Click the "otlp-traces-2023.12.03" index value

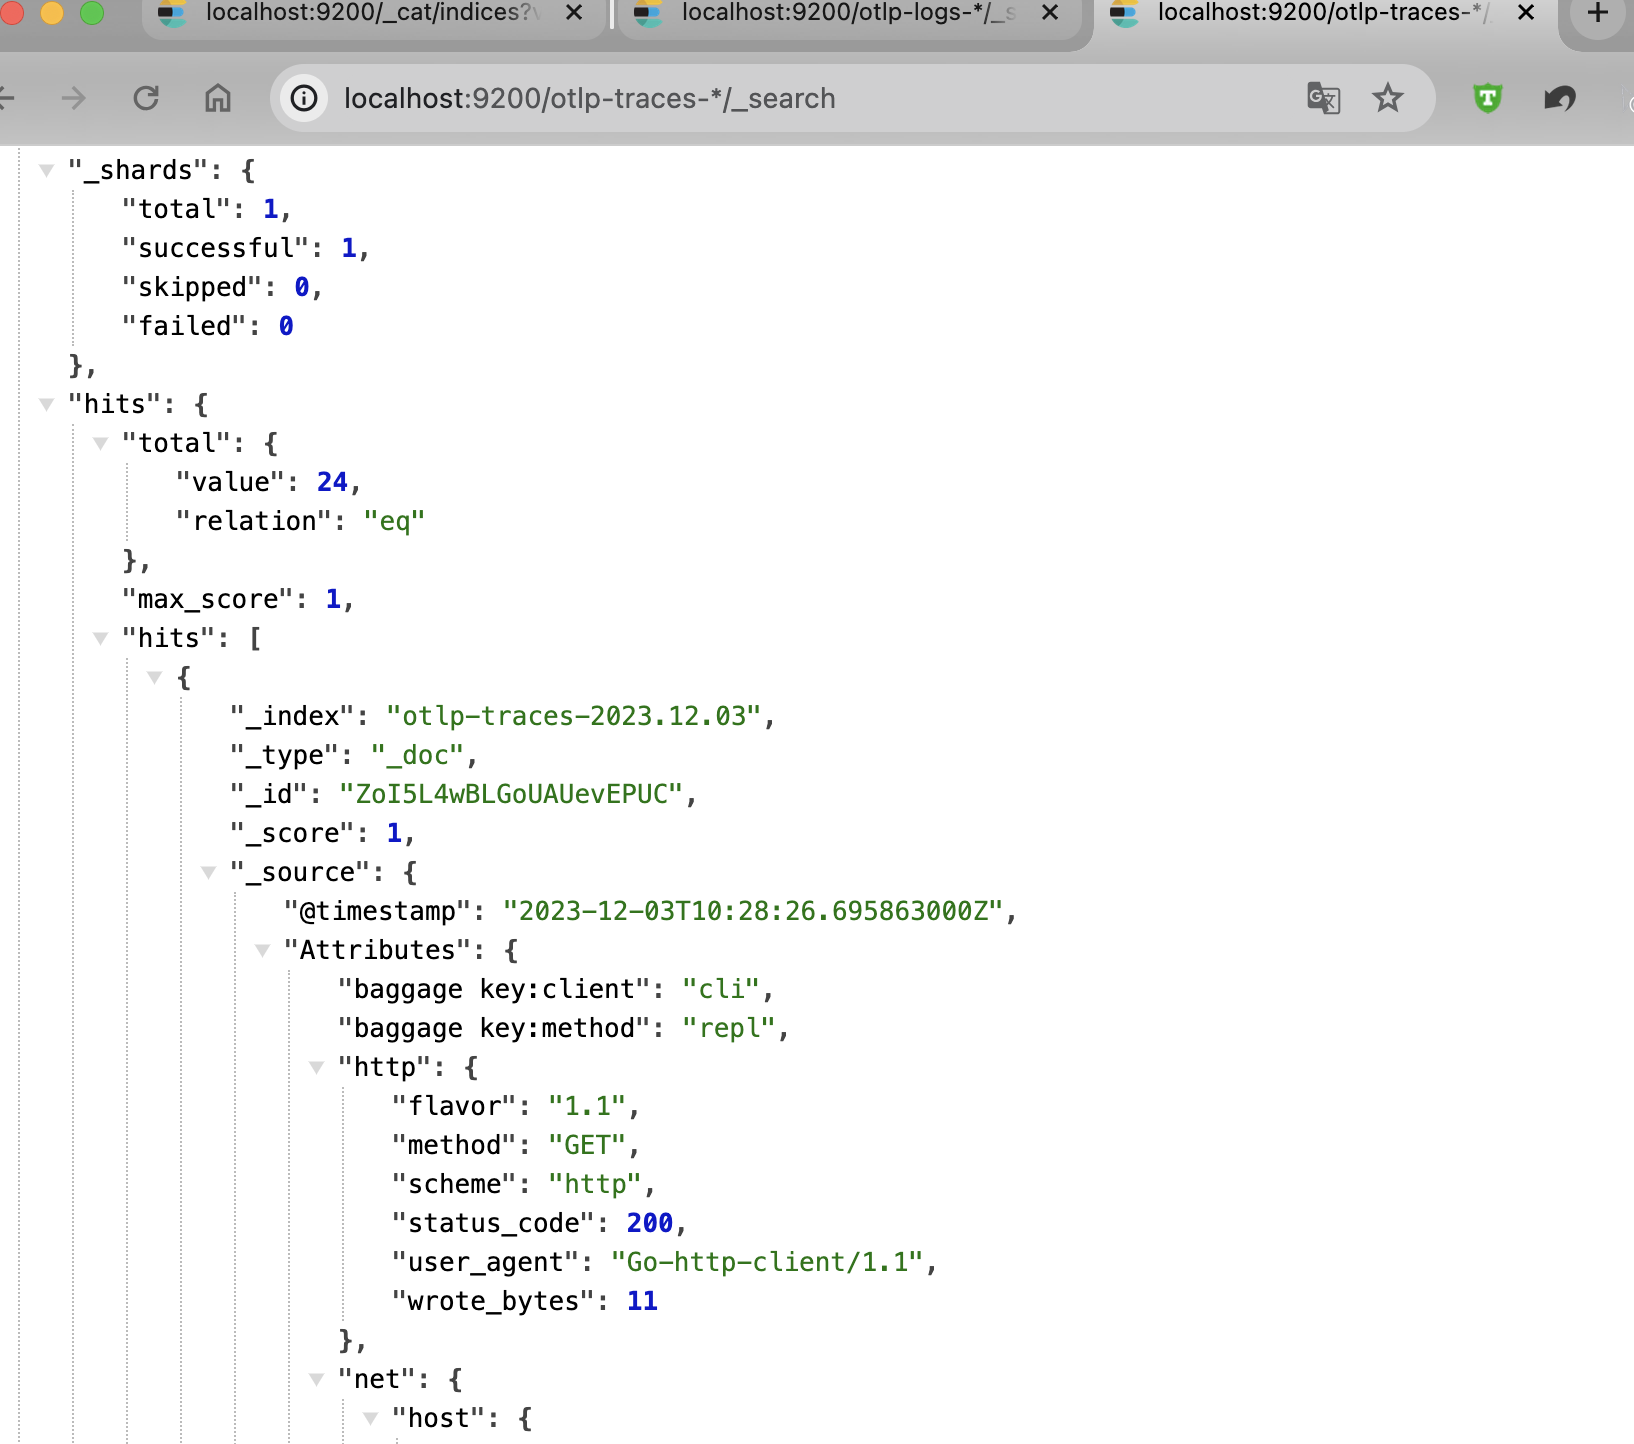point(574,716)
